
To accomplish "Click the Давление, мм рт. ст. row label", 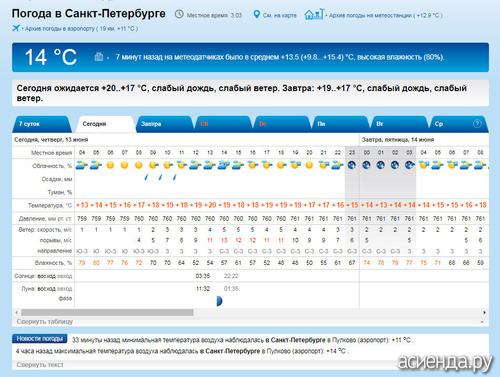I will [x=45, y=219].
